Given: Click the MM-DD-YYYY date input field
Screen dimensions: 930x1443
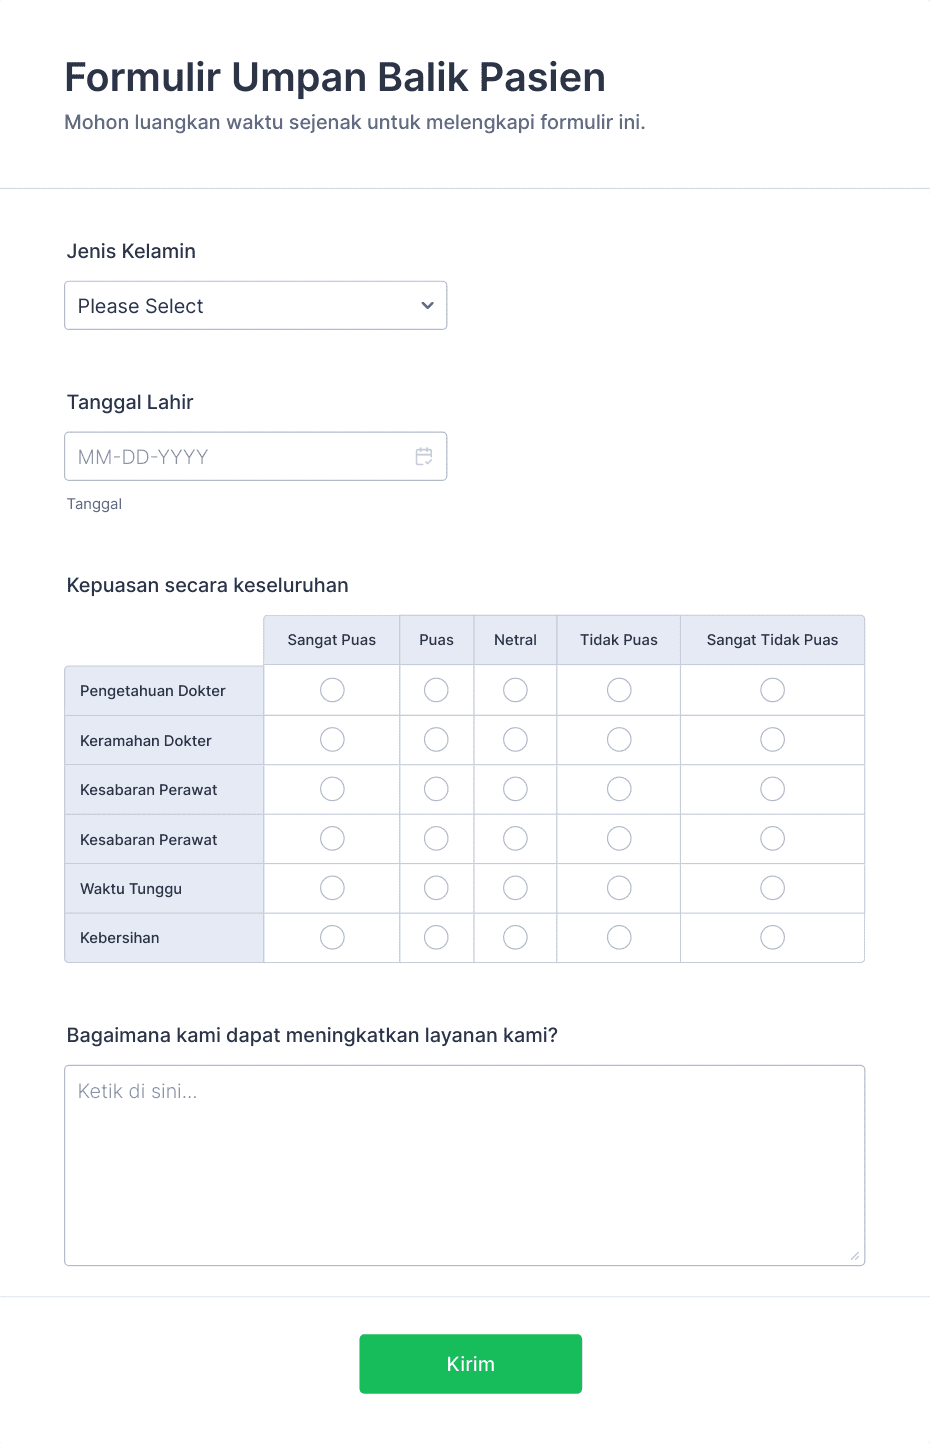Looking at the screenshot, I should click(255, 456).
